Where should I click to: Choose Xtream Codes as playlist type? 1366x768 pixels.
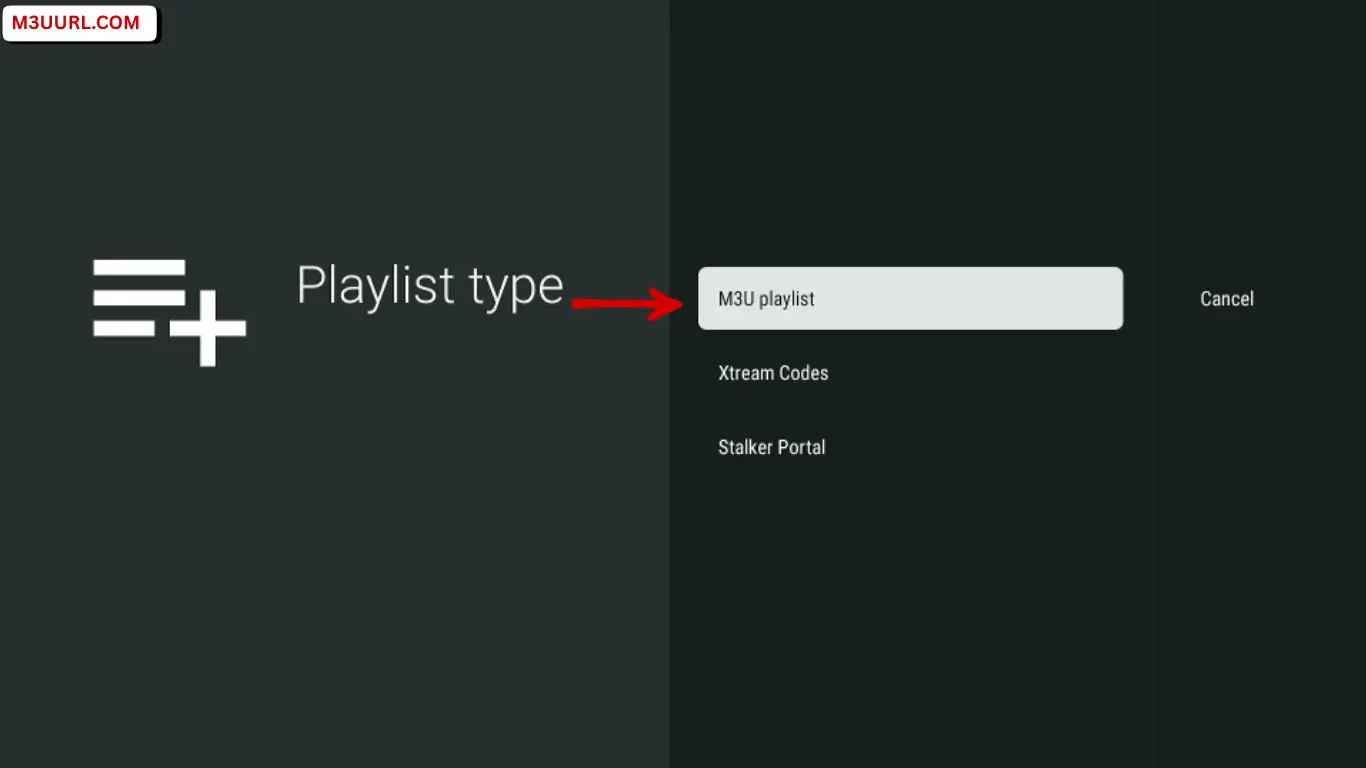773,373
